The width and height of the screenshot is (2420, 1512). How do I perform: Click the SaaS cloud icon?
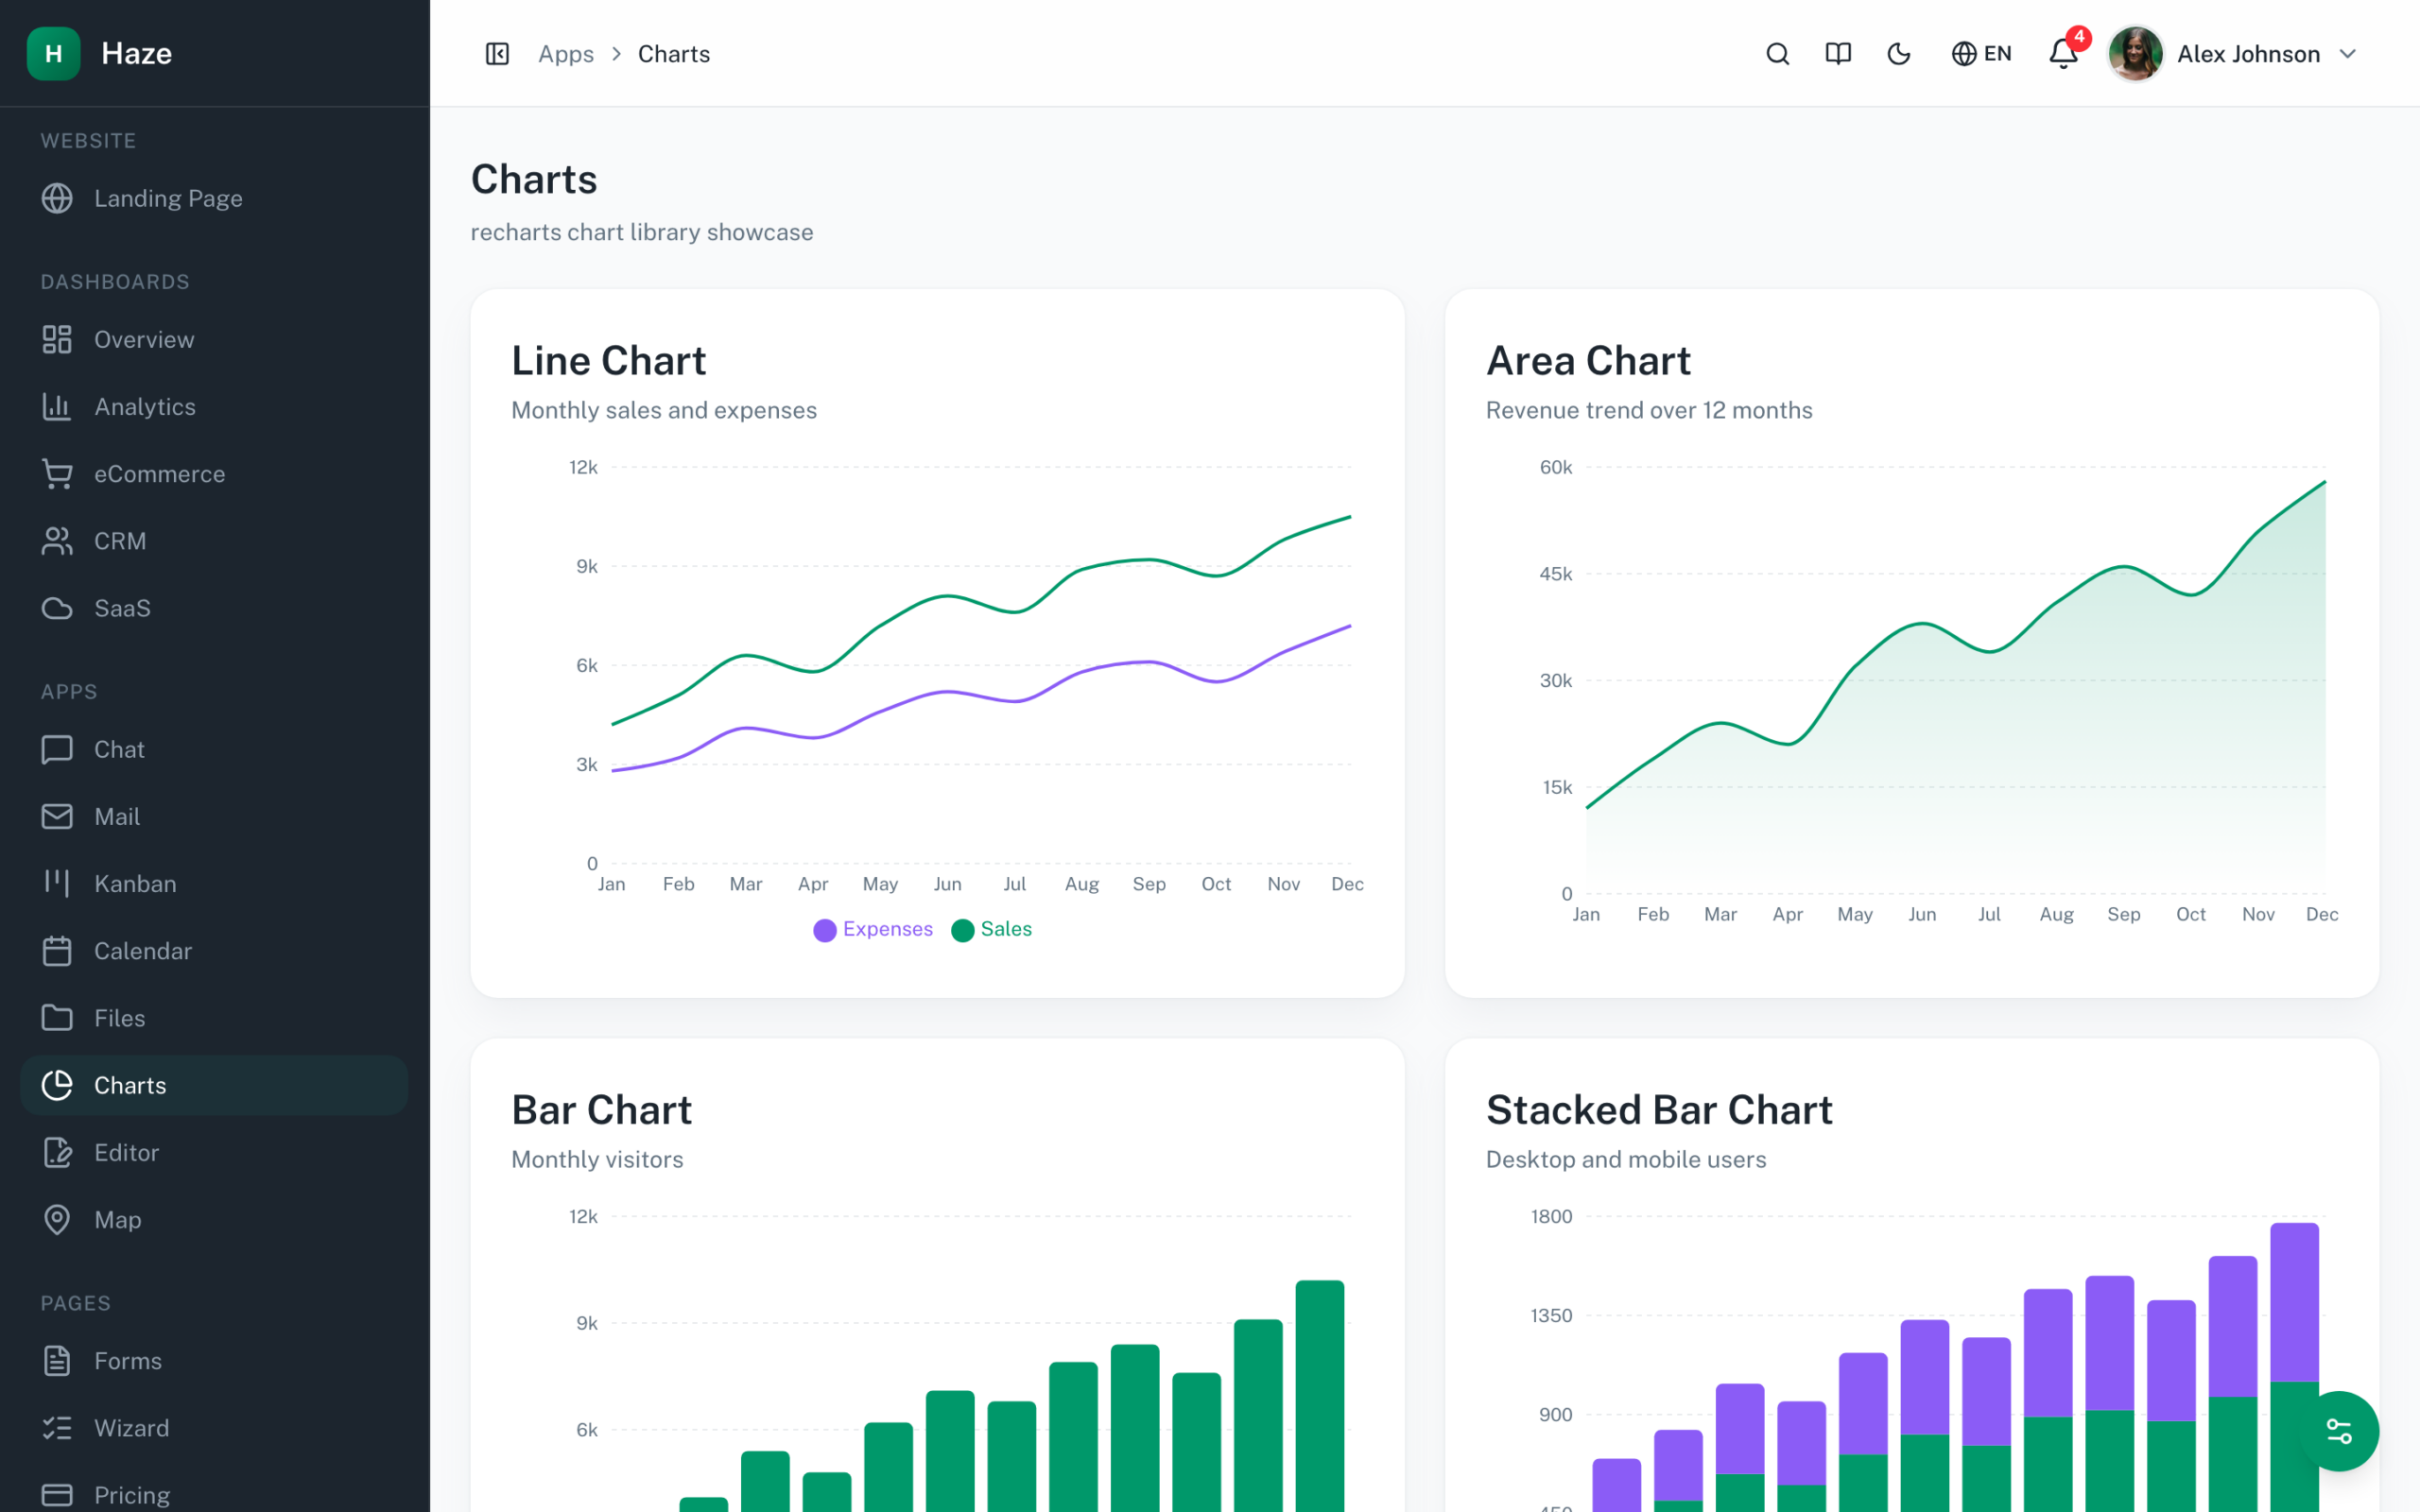click(57, 608)
